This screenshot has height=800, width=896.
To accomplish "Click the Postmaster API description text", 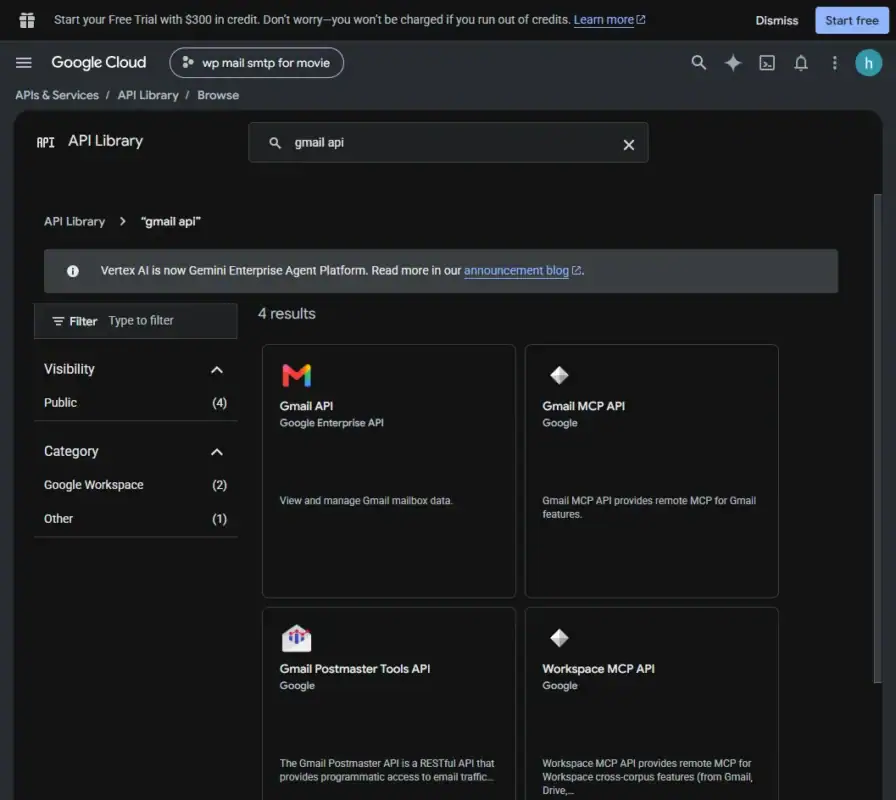I will pos(387,770).
